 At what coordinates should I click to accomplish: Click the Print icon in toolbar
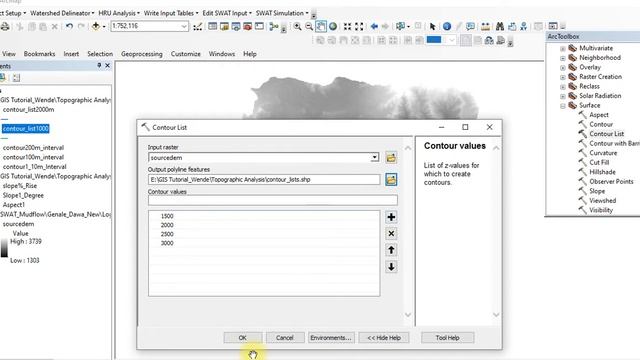pos(4,27)
